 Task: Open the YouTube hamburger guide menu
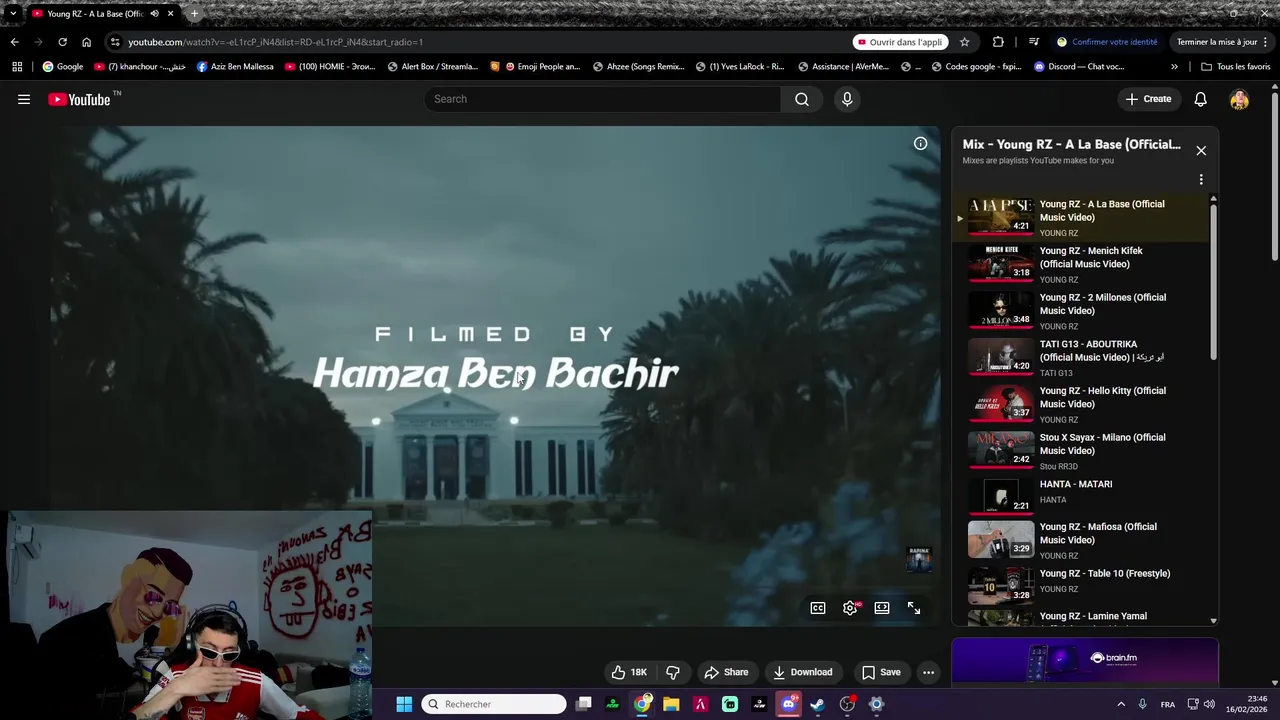(24, 99)
